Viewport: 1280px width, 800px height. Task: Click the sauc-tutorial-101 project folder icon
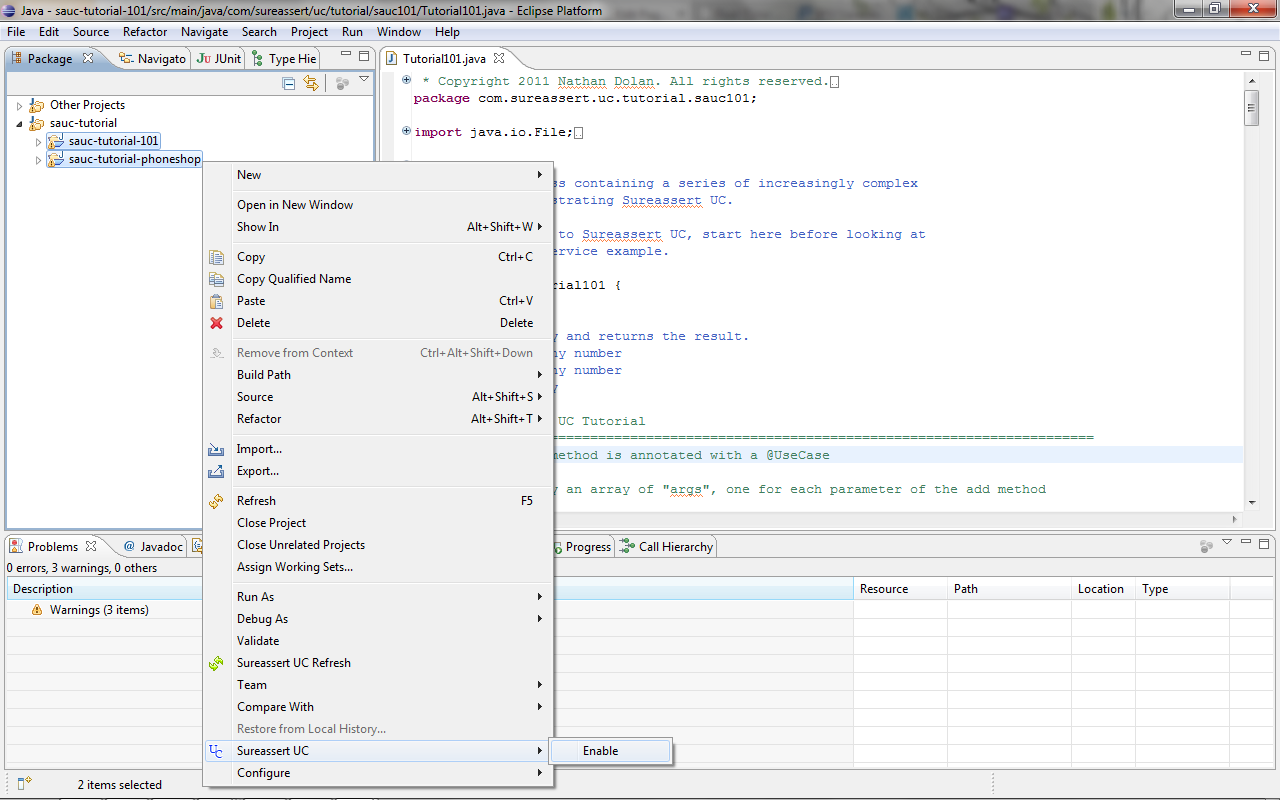[56, 141]
